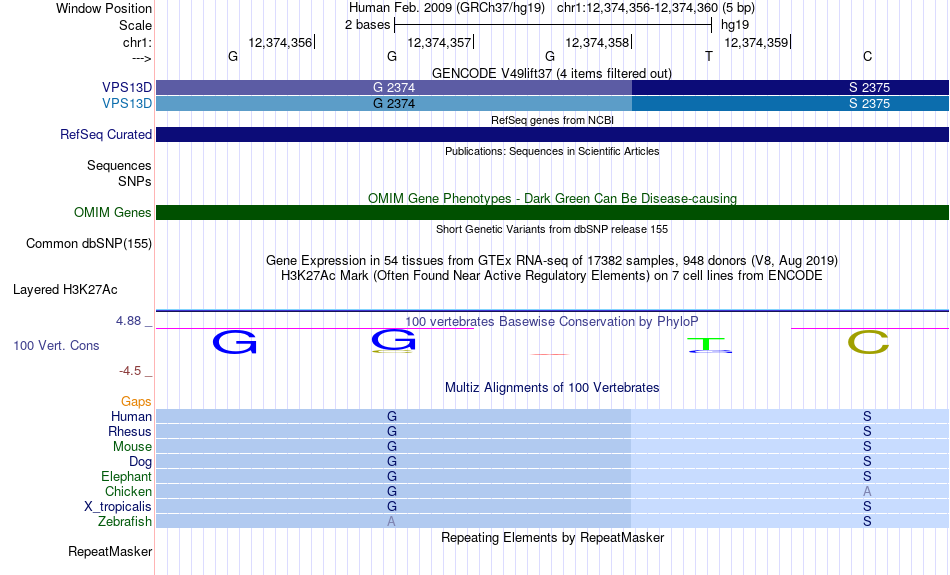Click 100 vertebrates Basewise Conservation by PhyloP title
Viewport: 950px width, 575px height.
point(552,322)
